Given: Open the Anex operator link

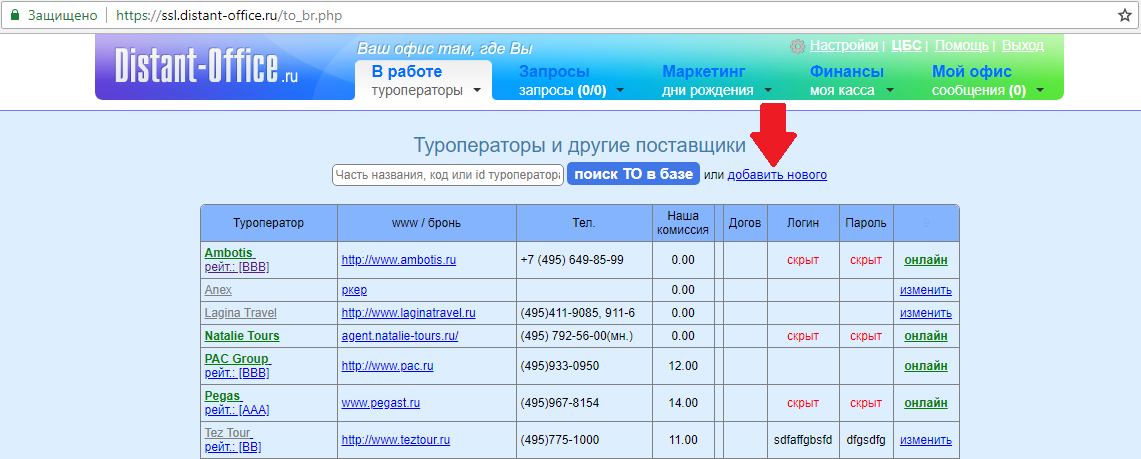Looking at the screenshot, I should [218, 290].
